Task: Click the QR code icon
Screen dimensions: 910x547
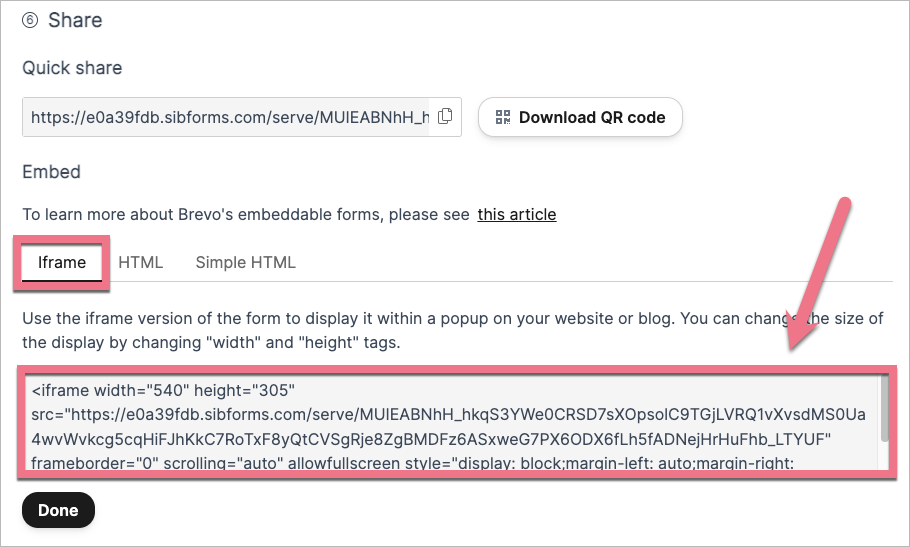Action: pyautogui.click(x=503, y=117)
